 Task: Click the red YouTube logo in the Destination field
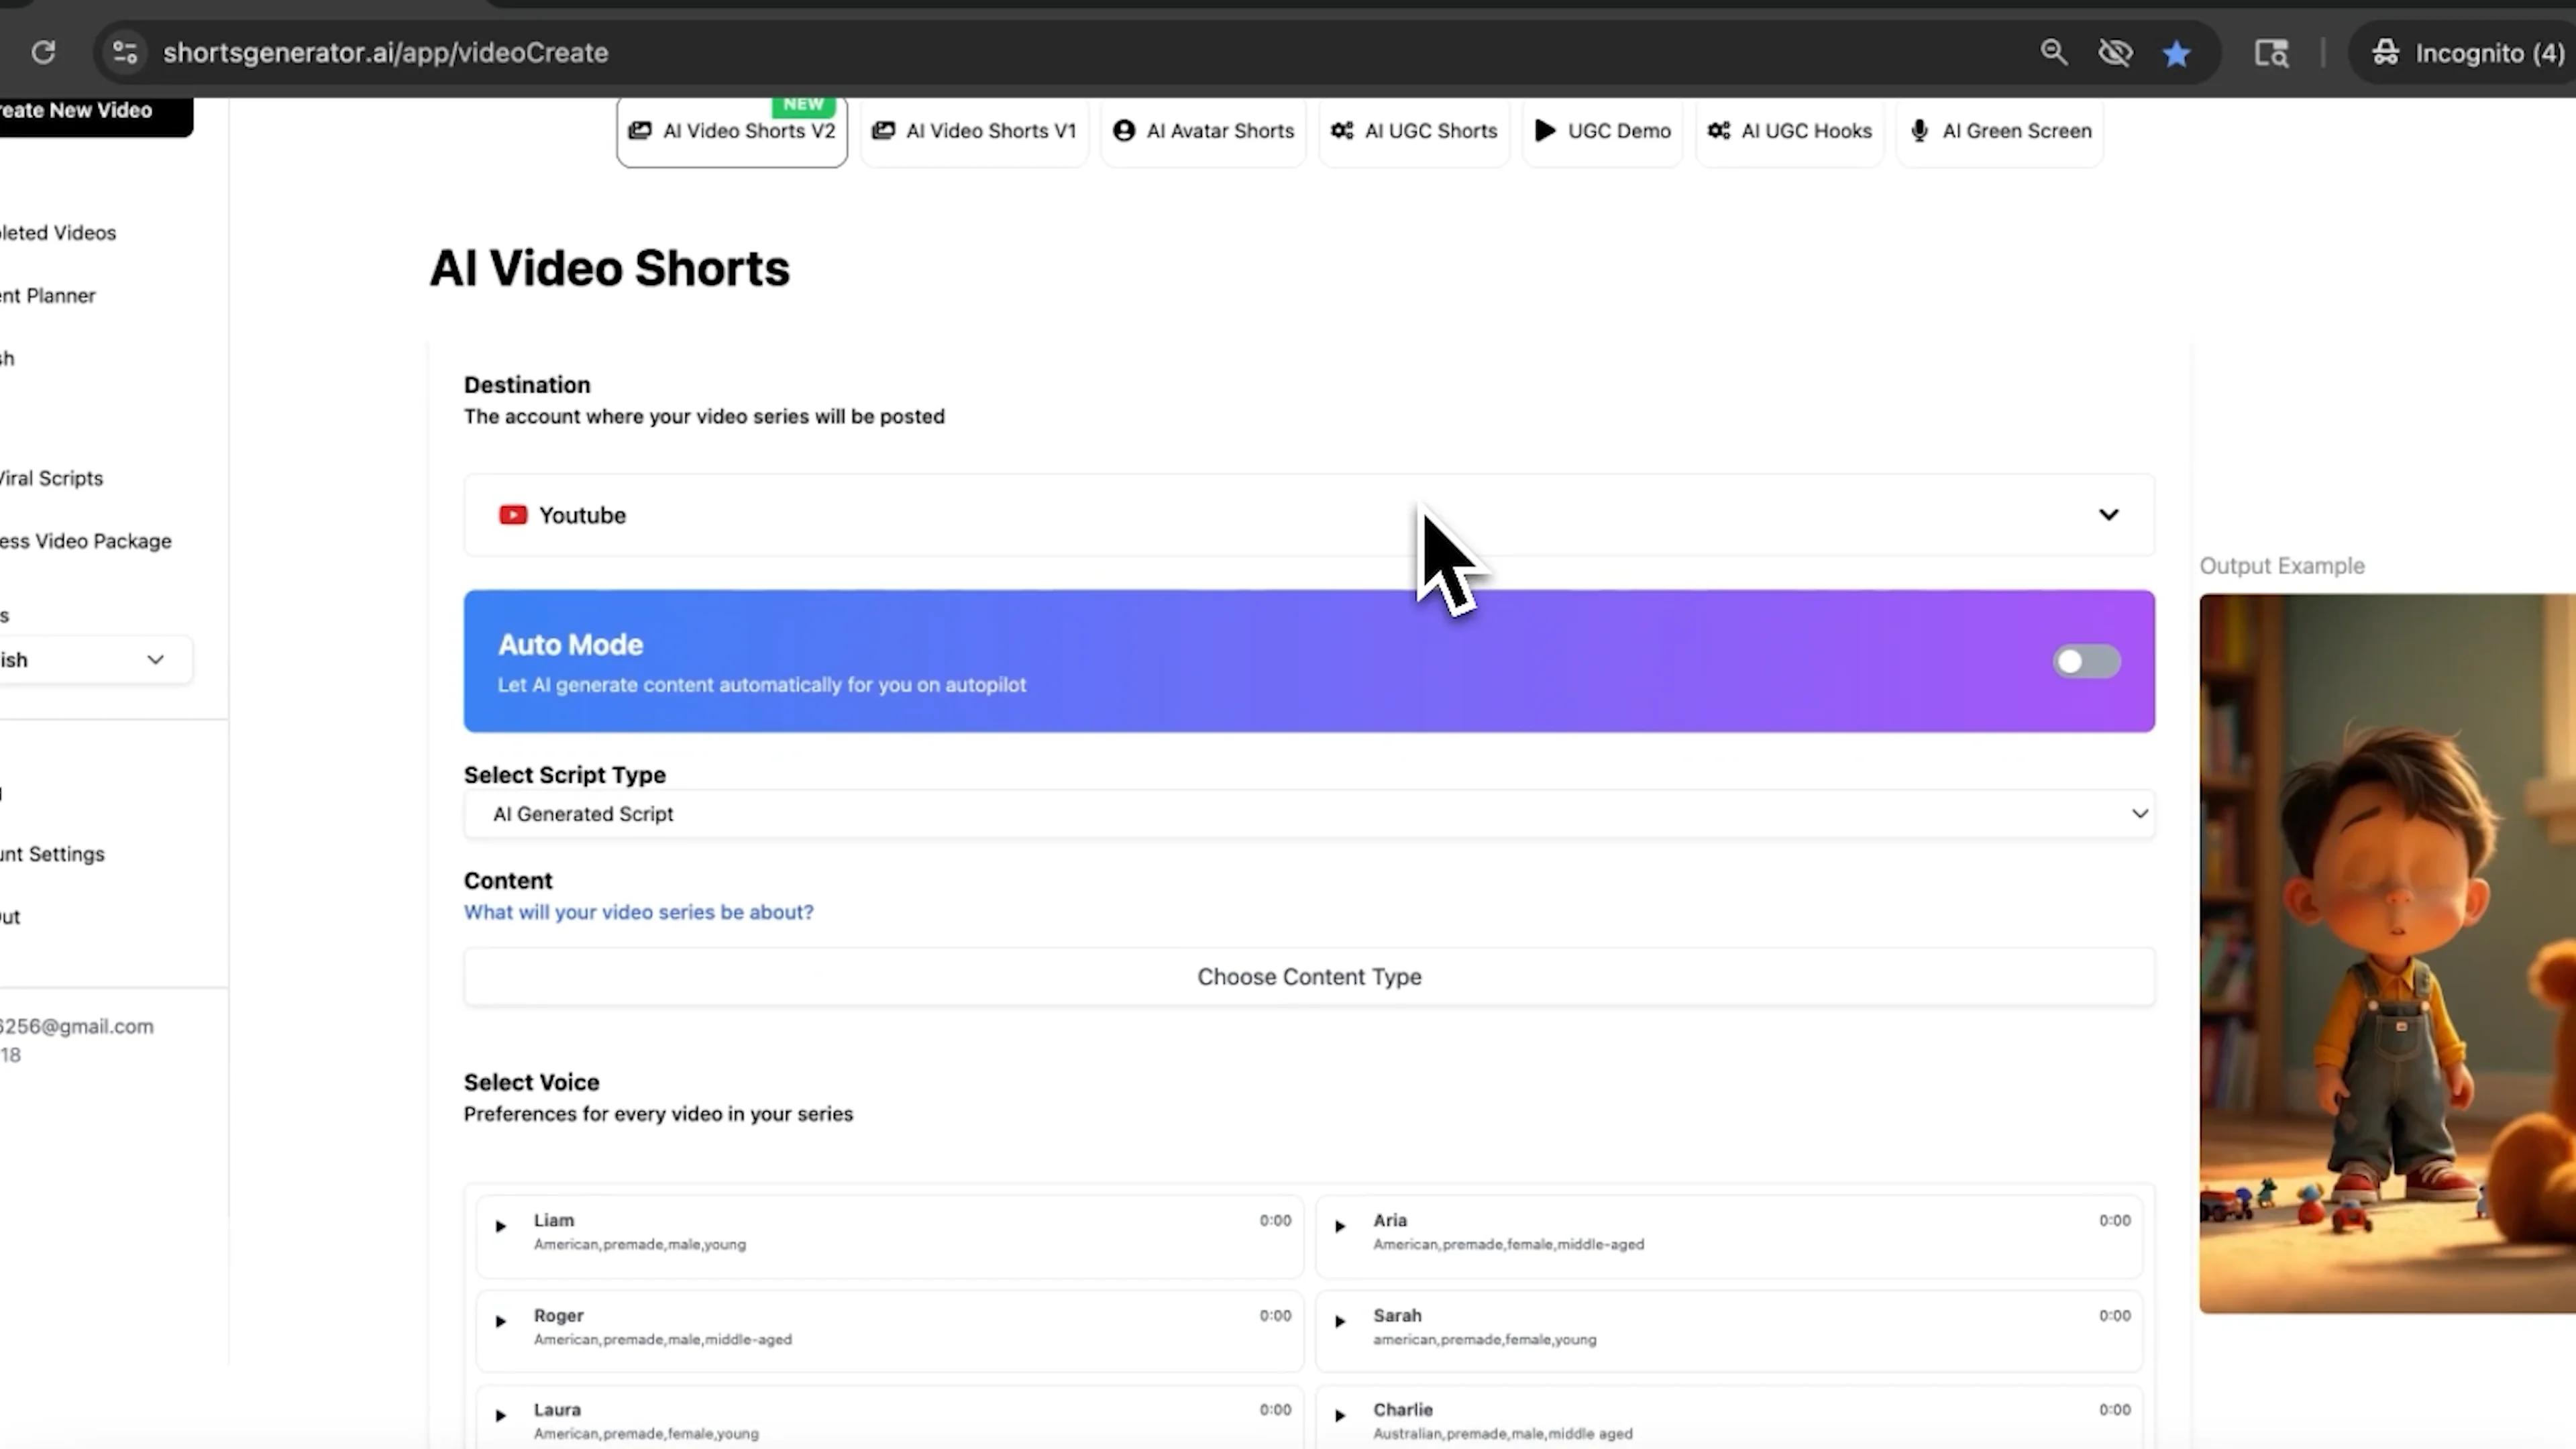click(513, 515)
